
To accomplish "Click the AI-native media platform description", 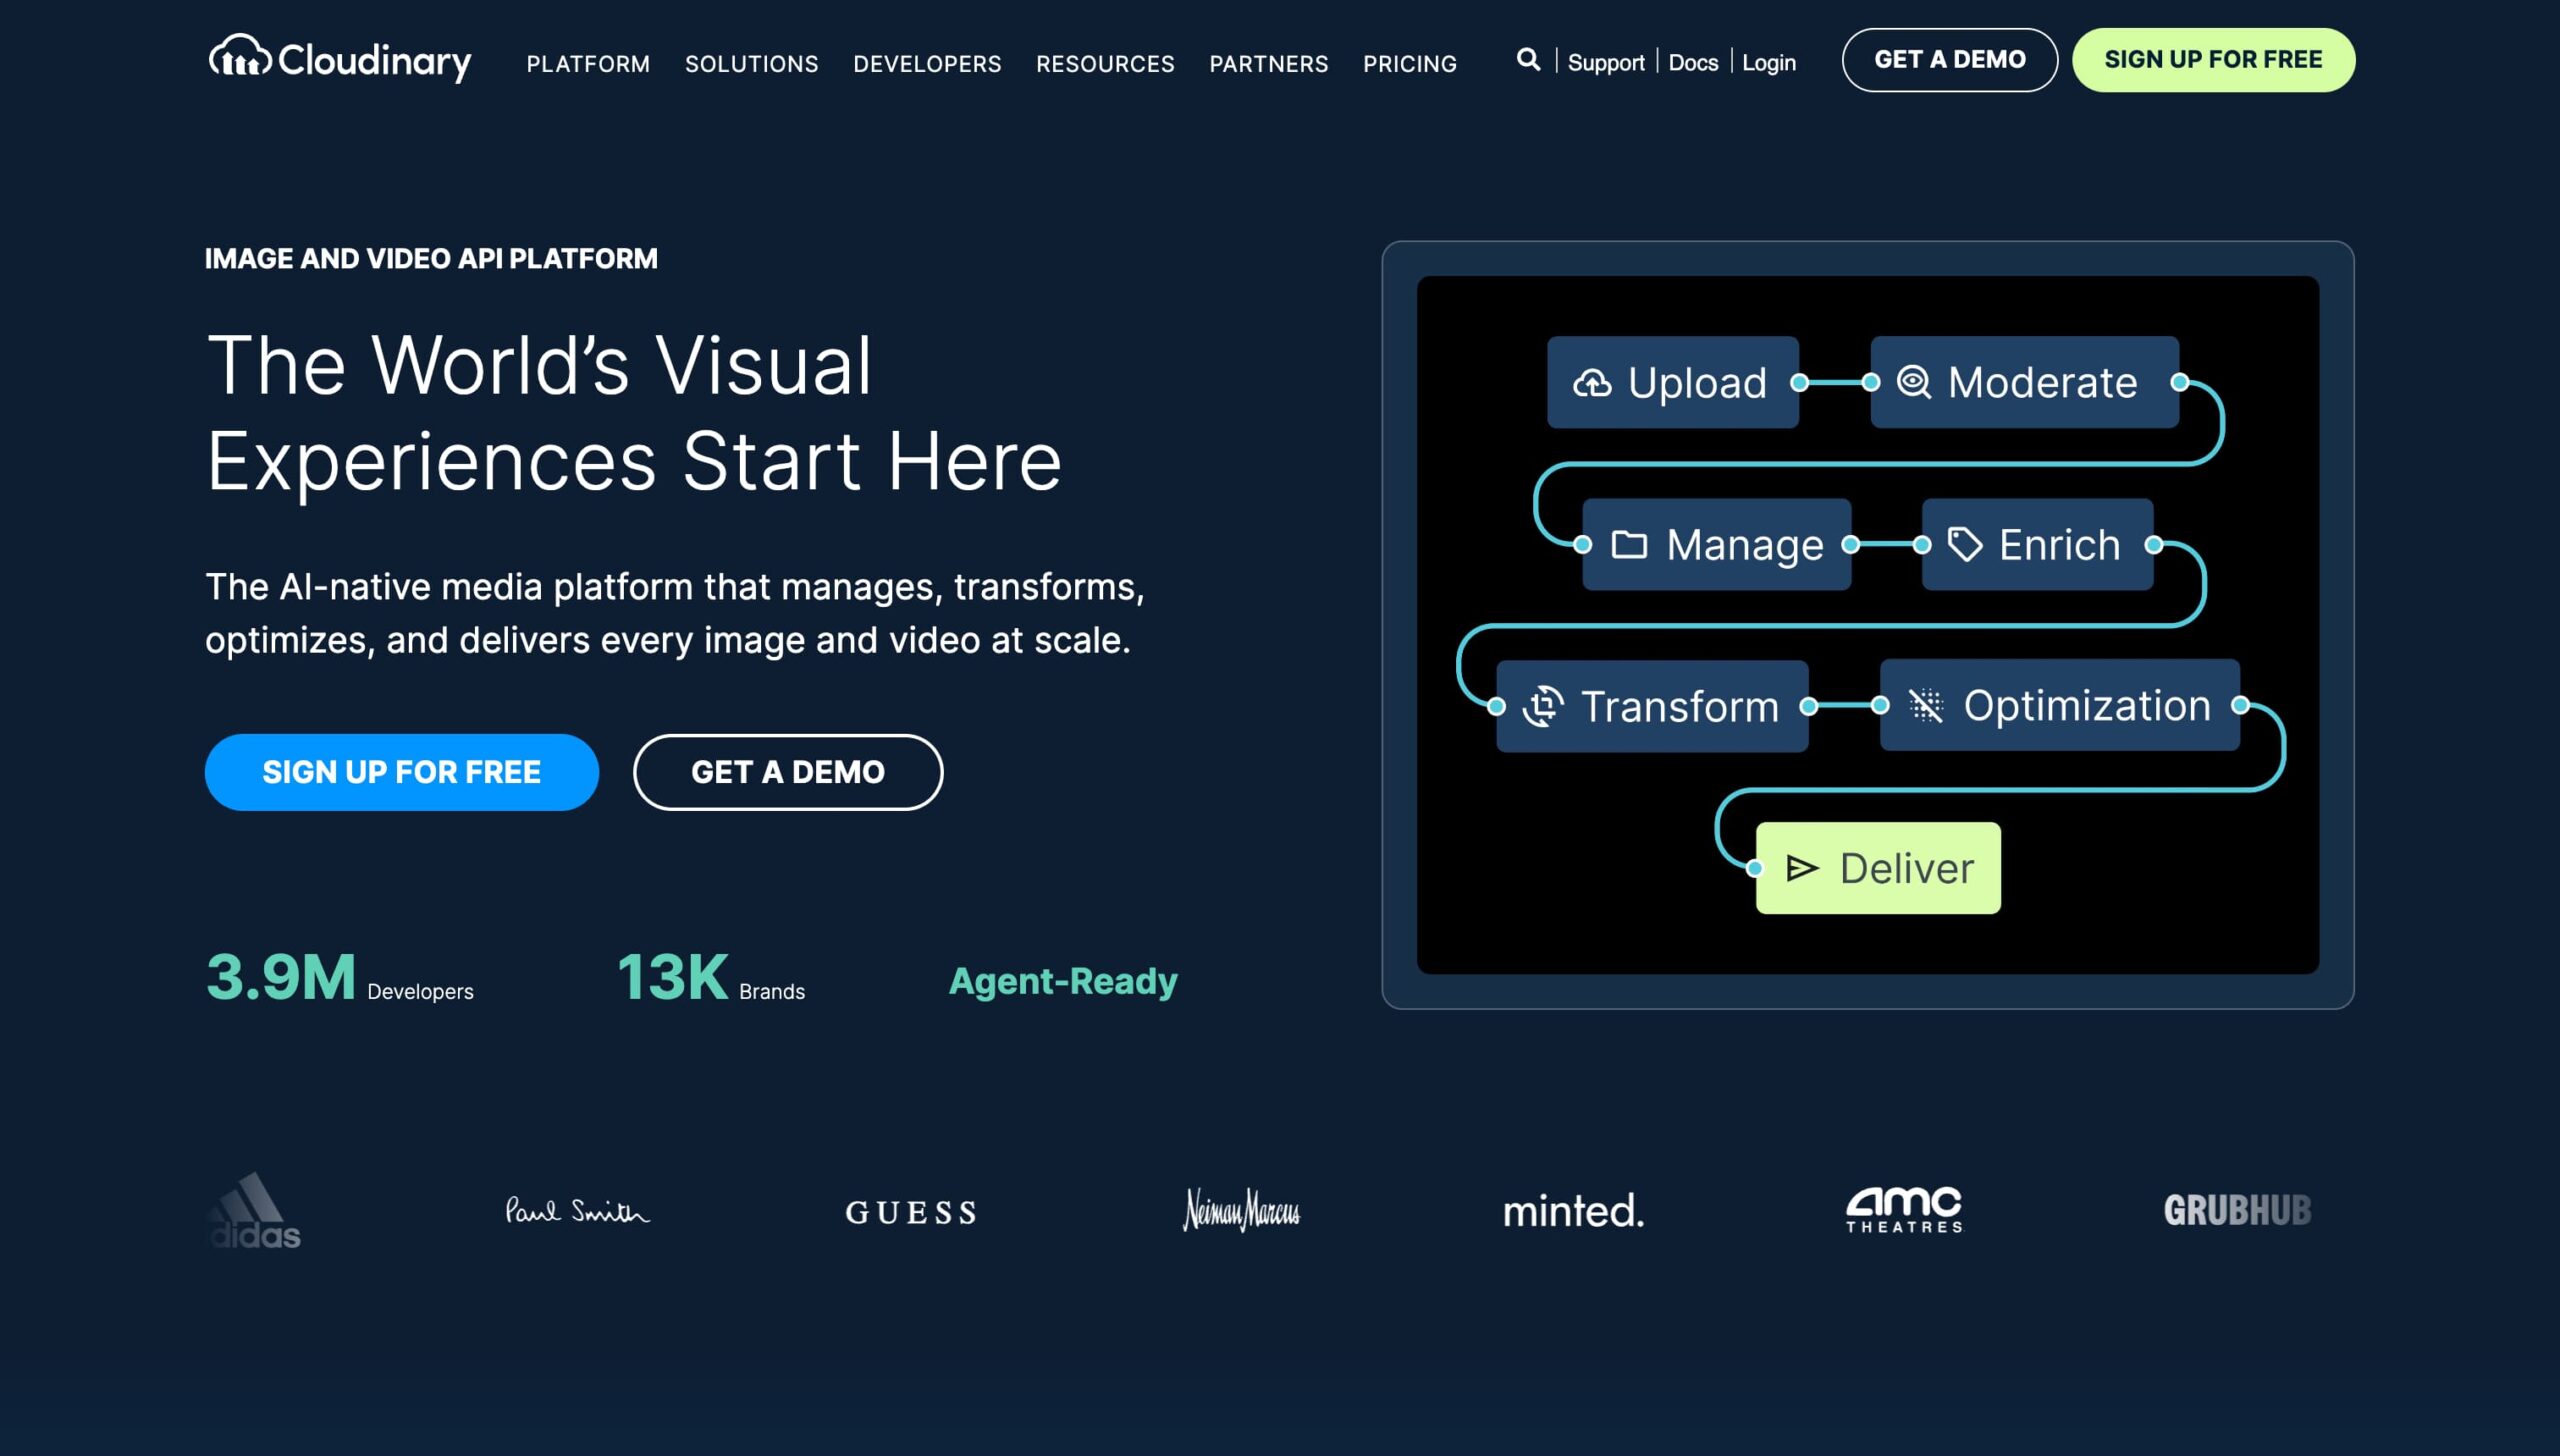I will 675,613.
